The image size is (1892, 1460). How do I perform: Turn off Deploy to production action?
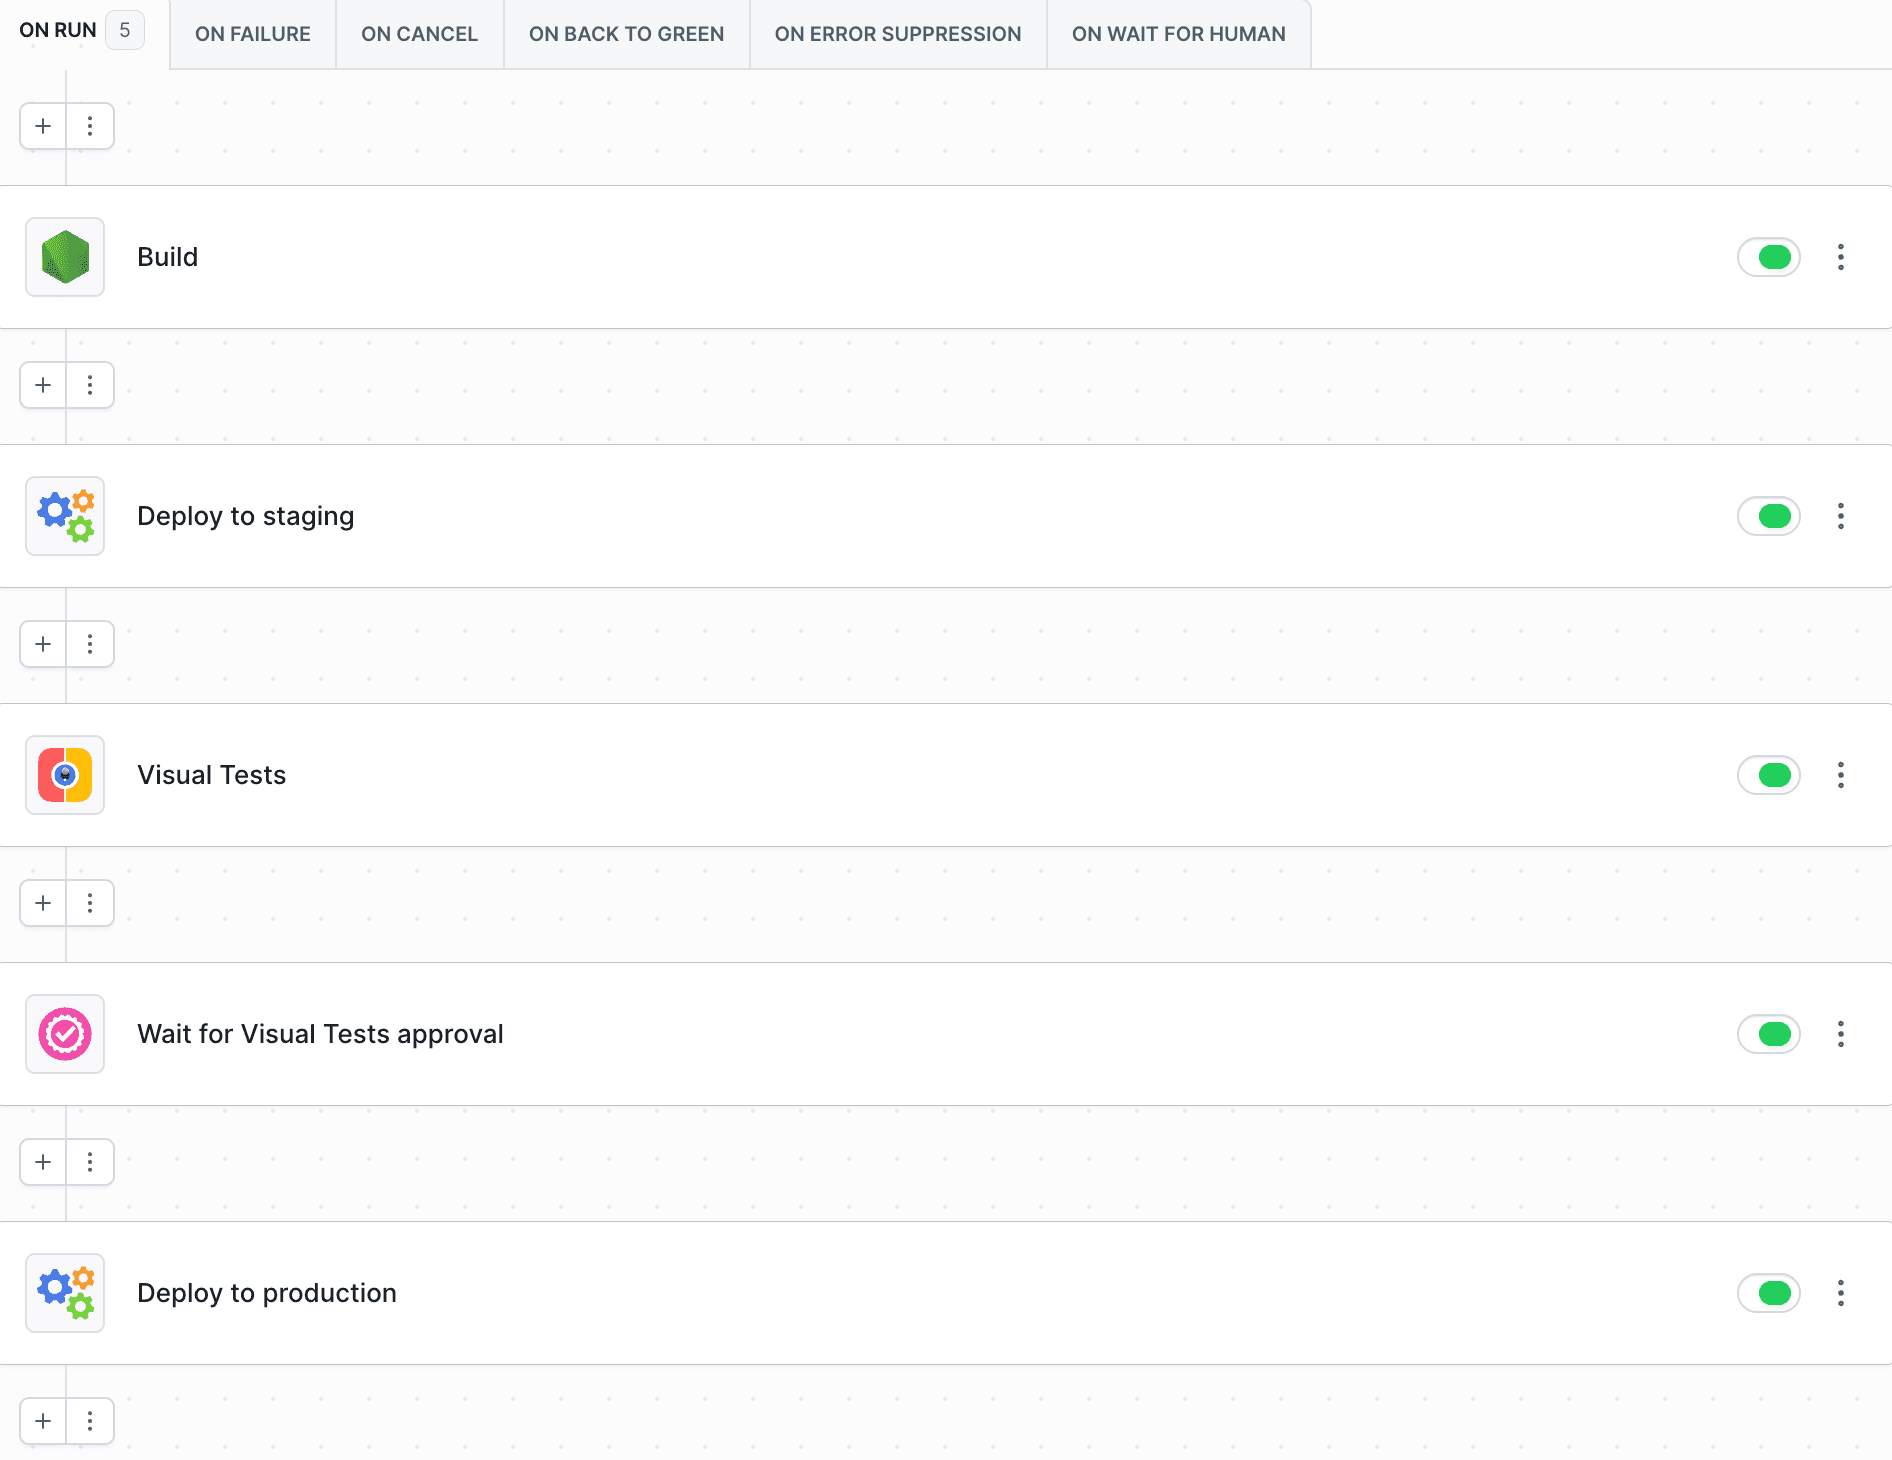(1769, 1293)
